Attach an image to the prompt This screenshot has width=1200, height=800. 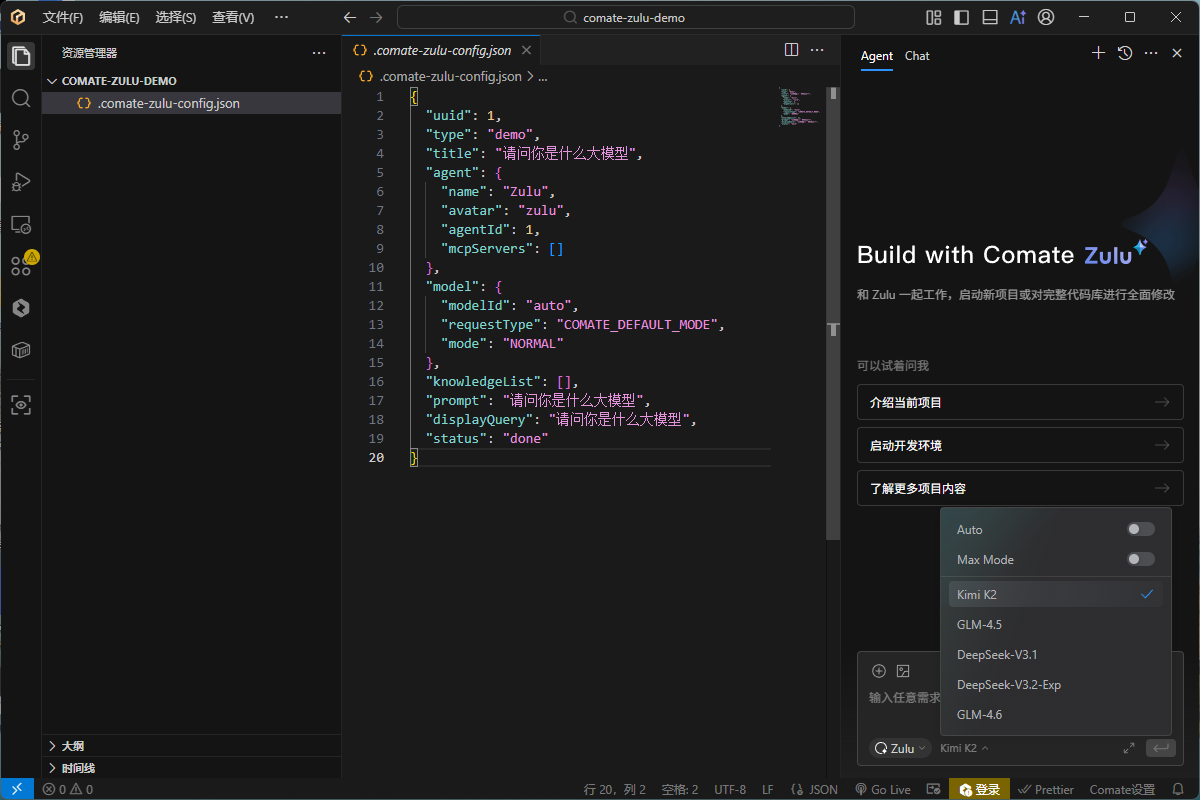click(x=903, y=671)
